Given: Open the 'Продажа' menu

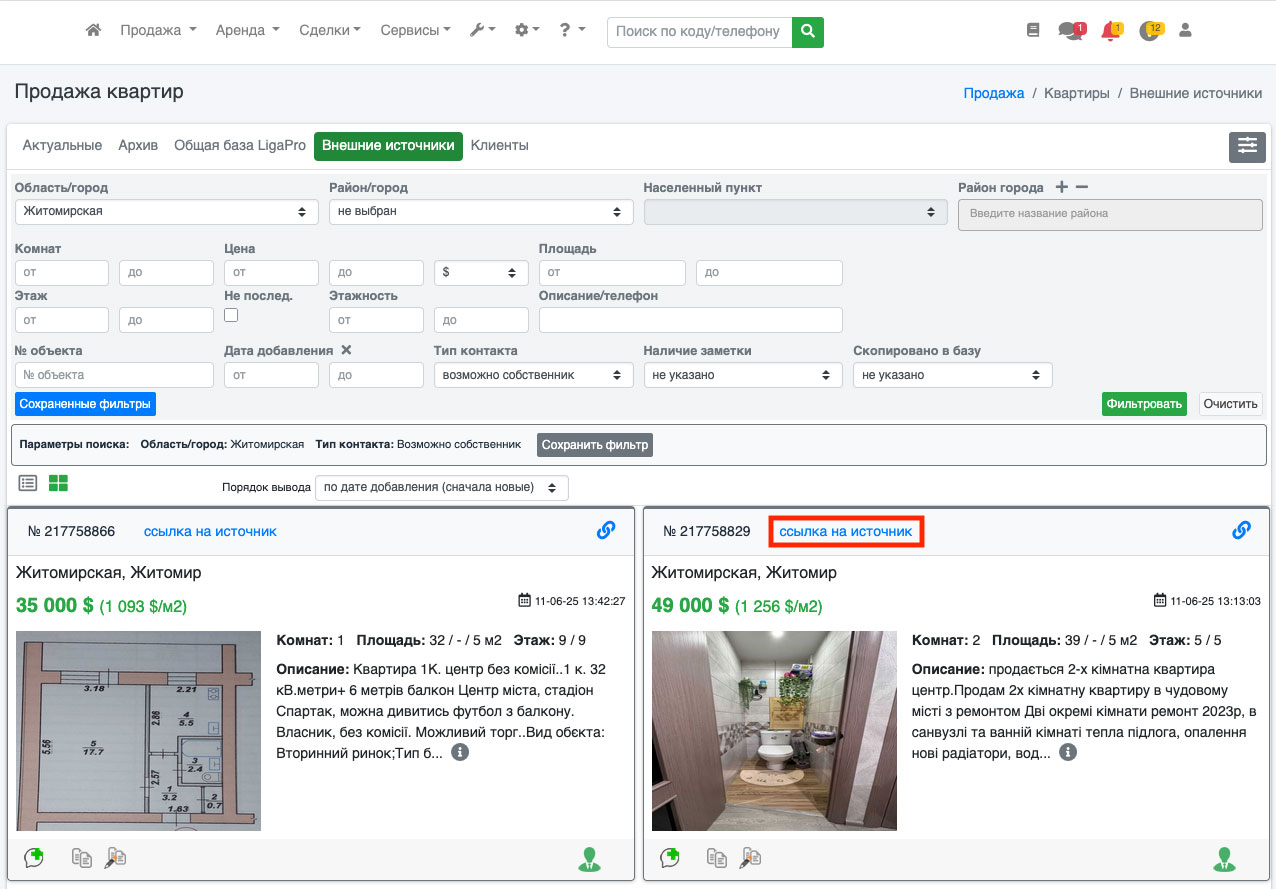Looking at the screenshot, I should (158, 31).
